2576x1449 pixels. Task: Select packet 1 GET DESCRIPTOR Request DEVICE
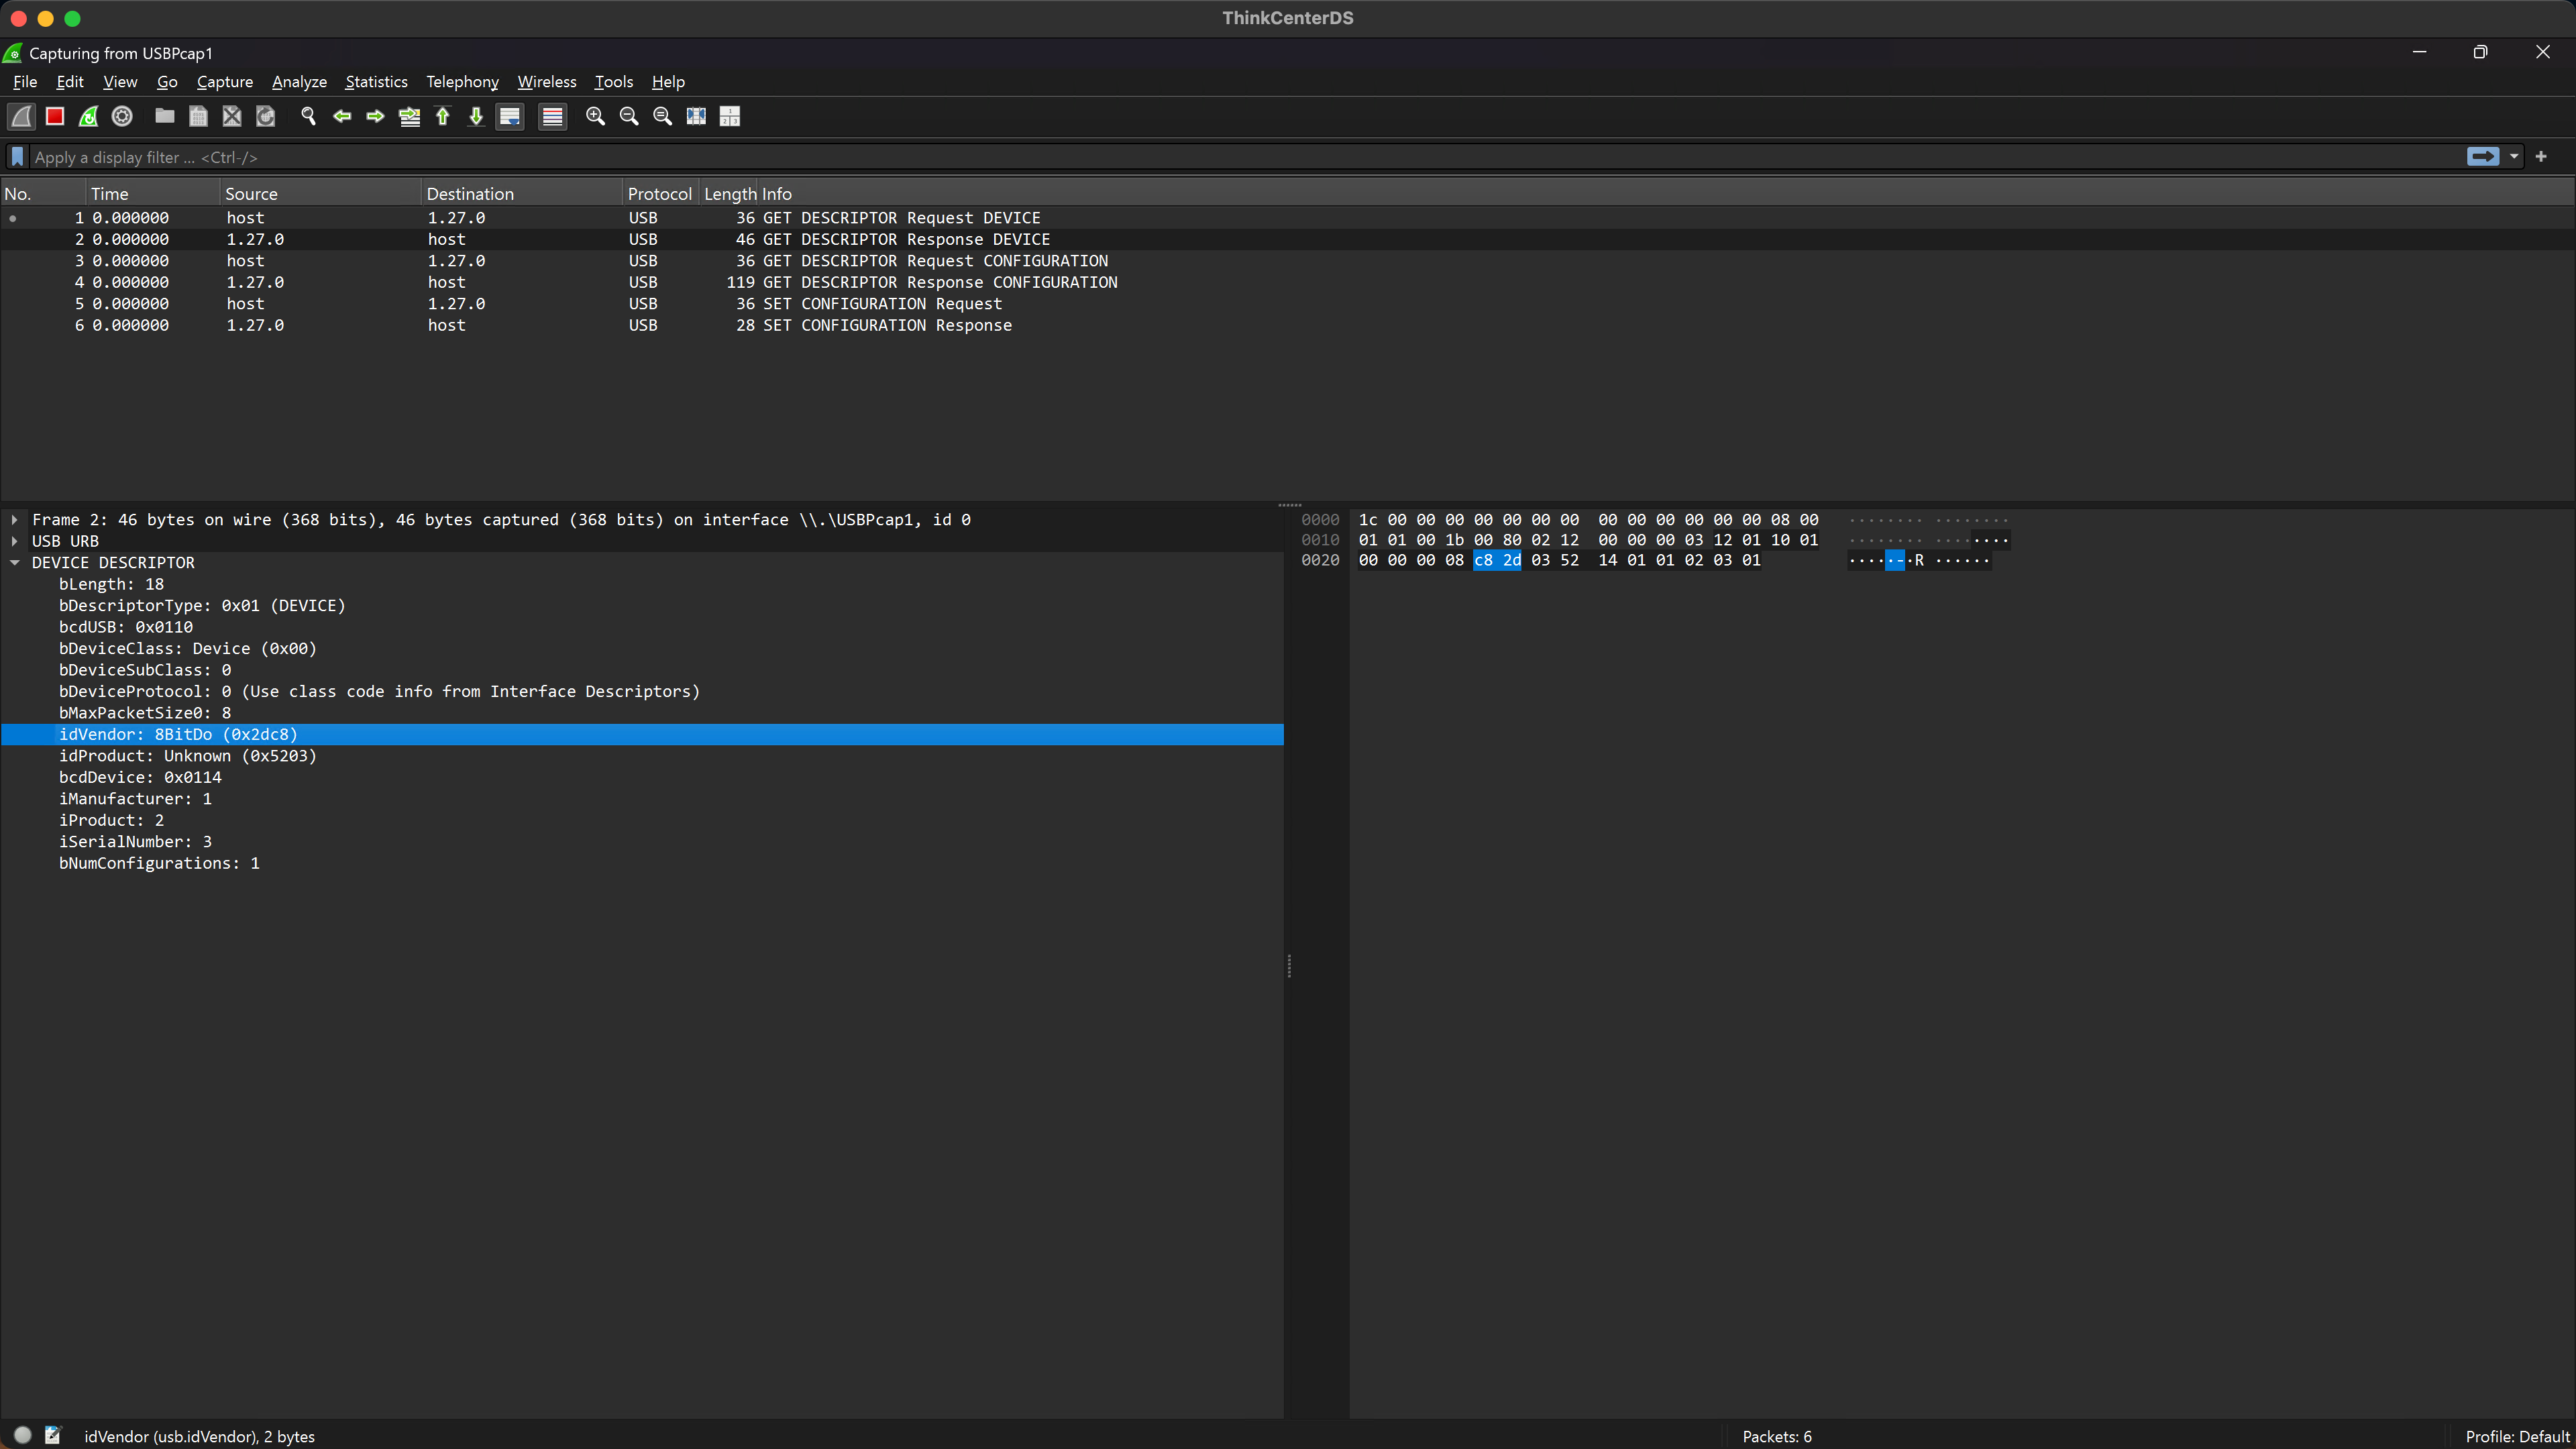pyautogui.click(x=1287, y=218)
